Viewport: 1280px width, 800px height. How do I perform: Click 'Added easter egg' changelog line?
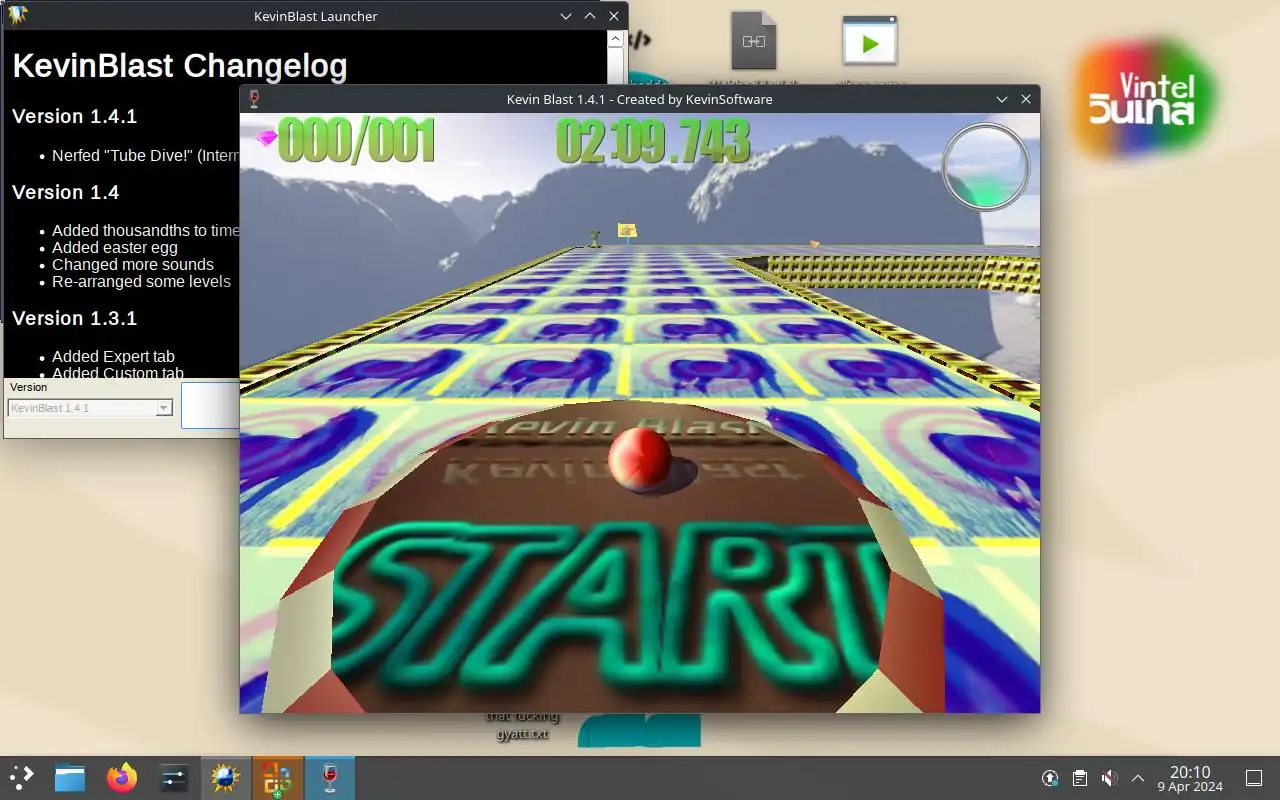(x=115, y=247)
